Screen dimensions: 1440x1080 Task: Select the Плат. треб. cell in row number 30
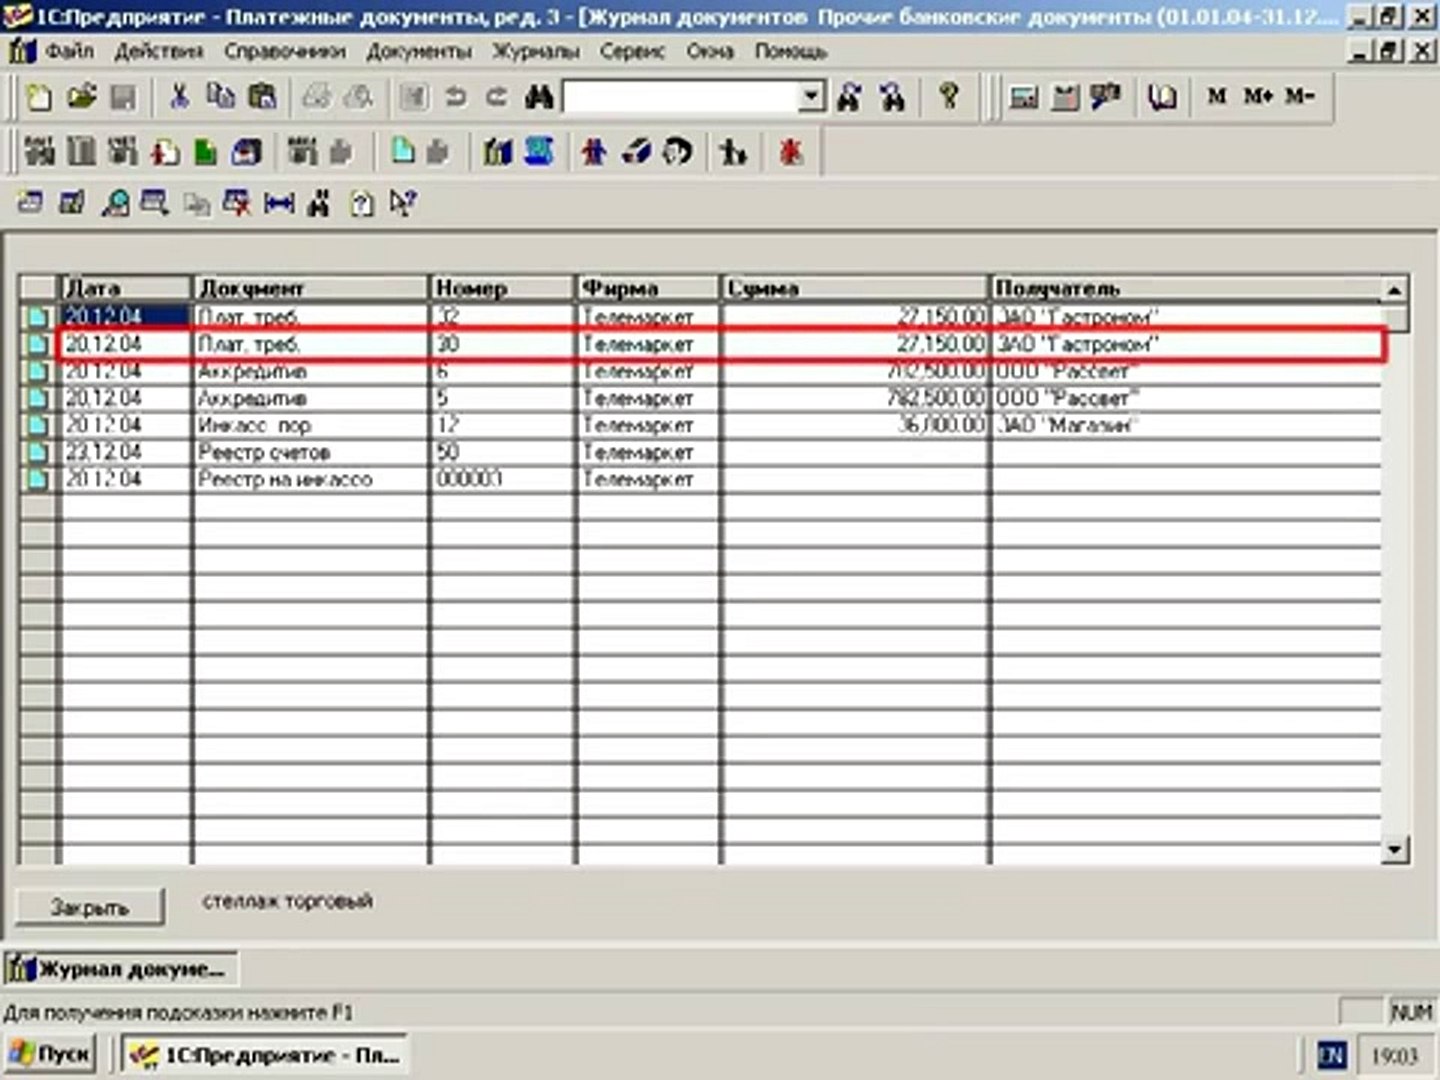[x=310, y=344]
